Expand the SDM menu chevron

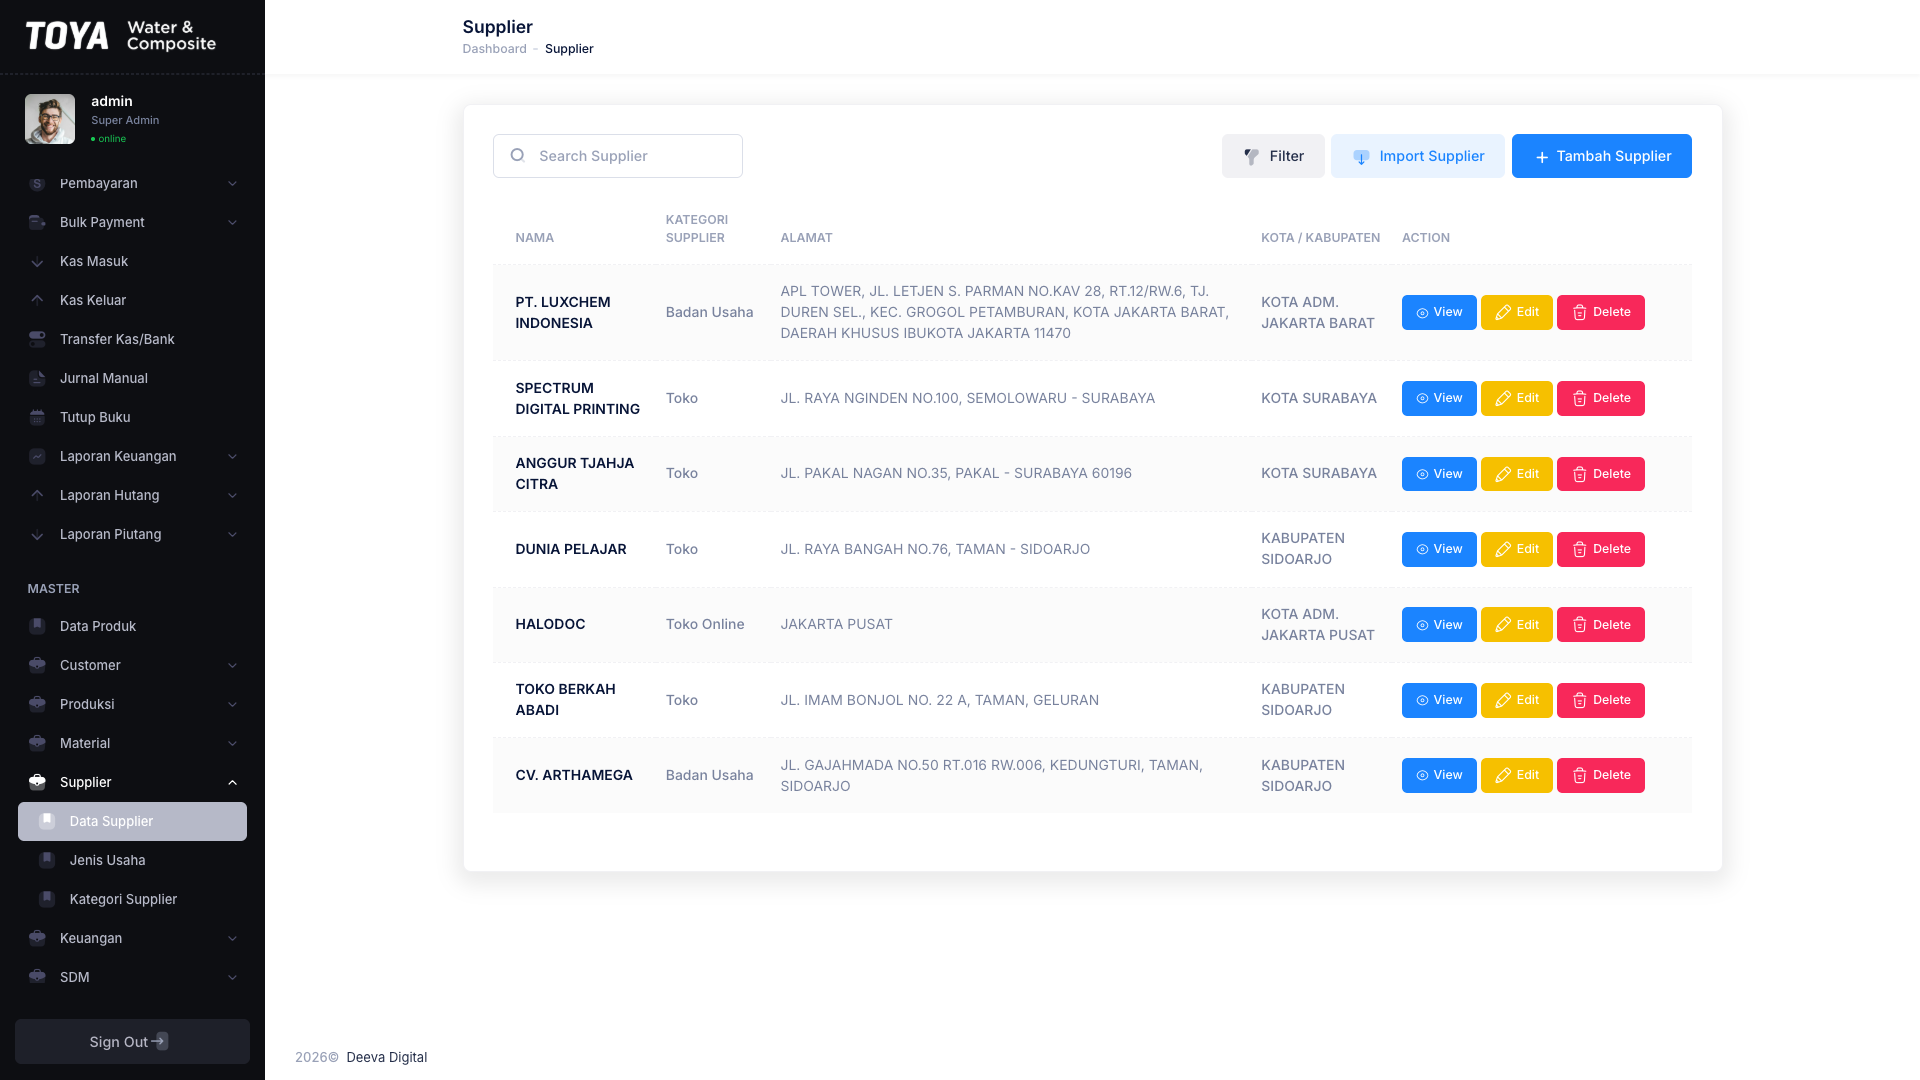[232, 977]
